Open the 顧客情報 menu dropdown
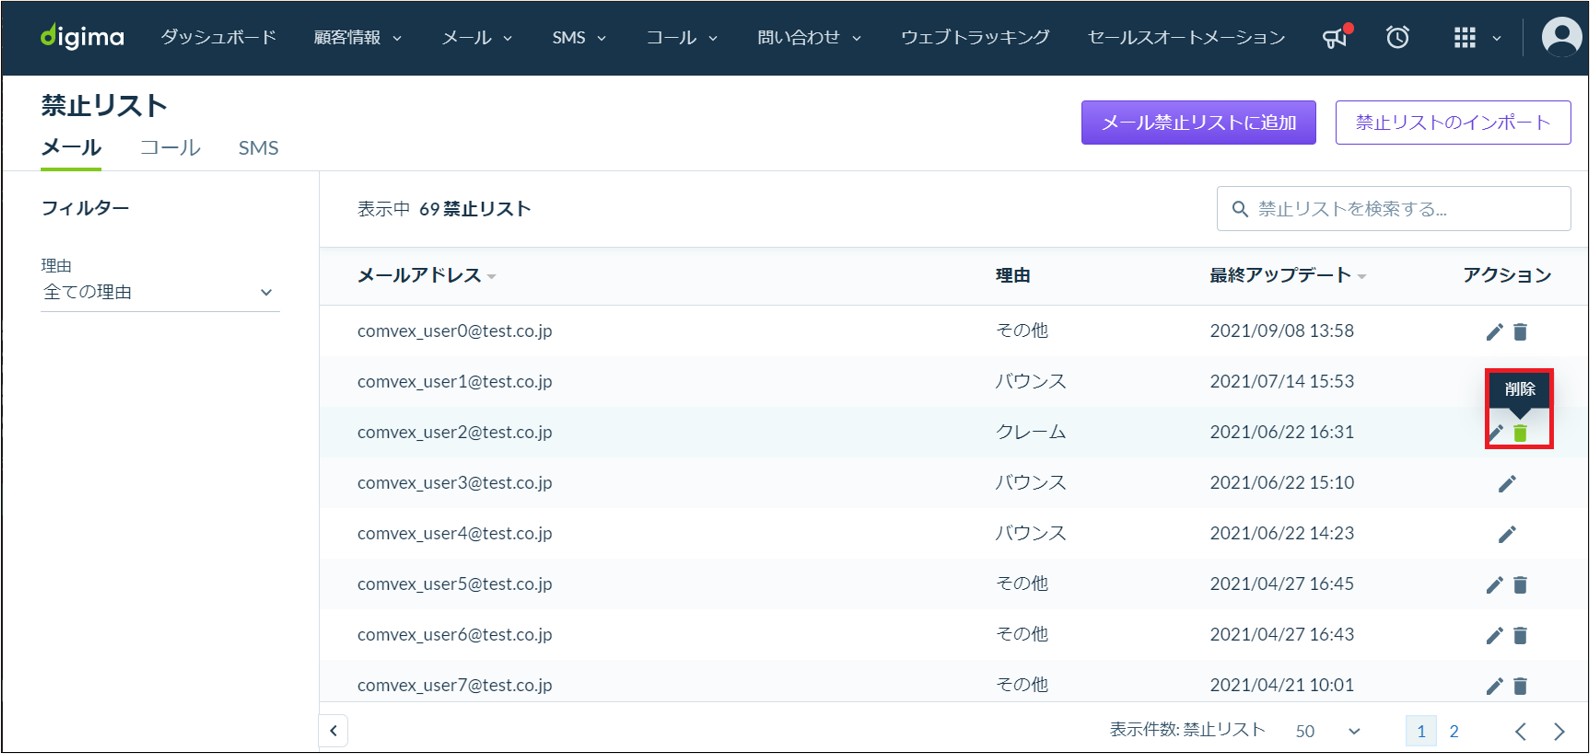The width and height of the screenshot is (1590, 754). click(358, 38)
